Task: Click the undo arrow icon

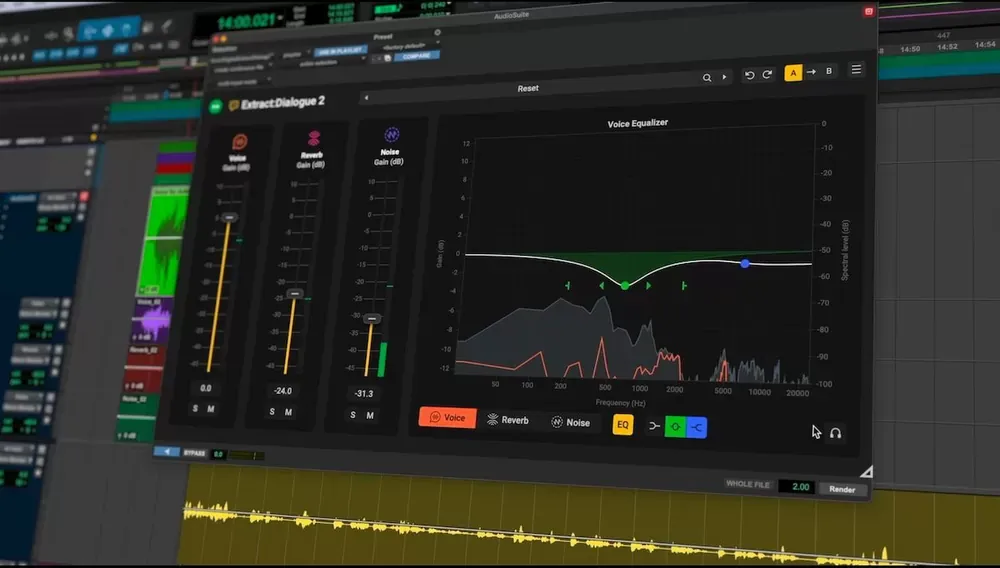Action: click(x=749, y=75)
